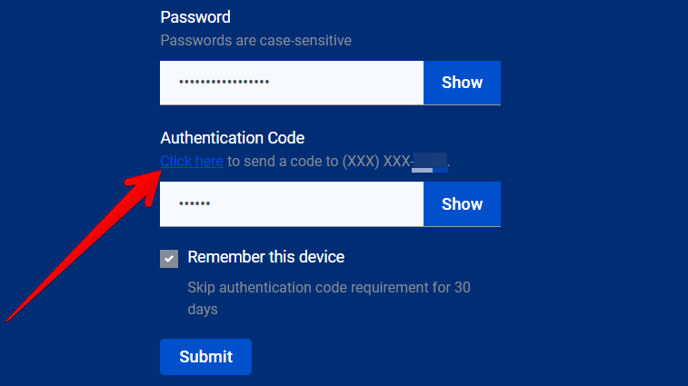
Task: Click the blurred phone number digits
Action: (x=430, y=162)
